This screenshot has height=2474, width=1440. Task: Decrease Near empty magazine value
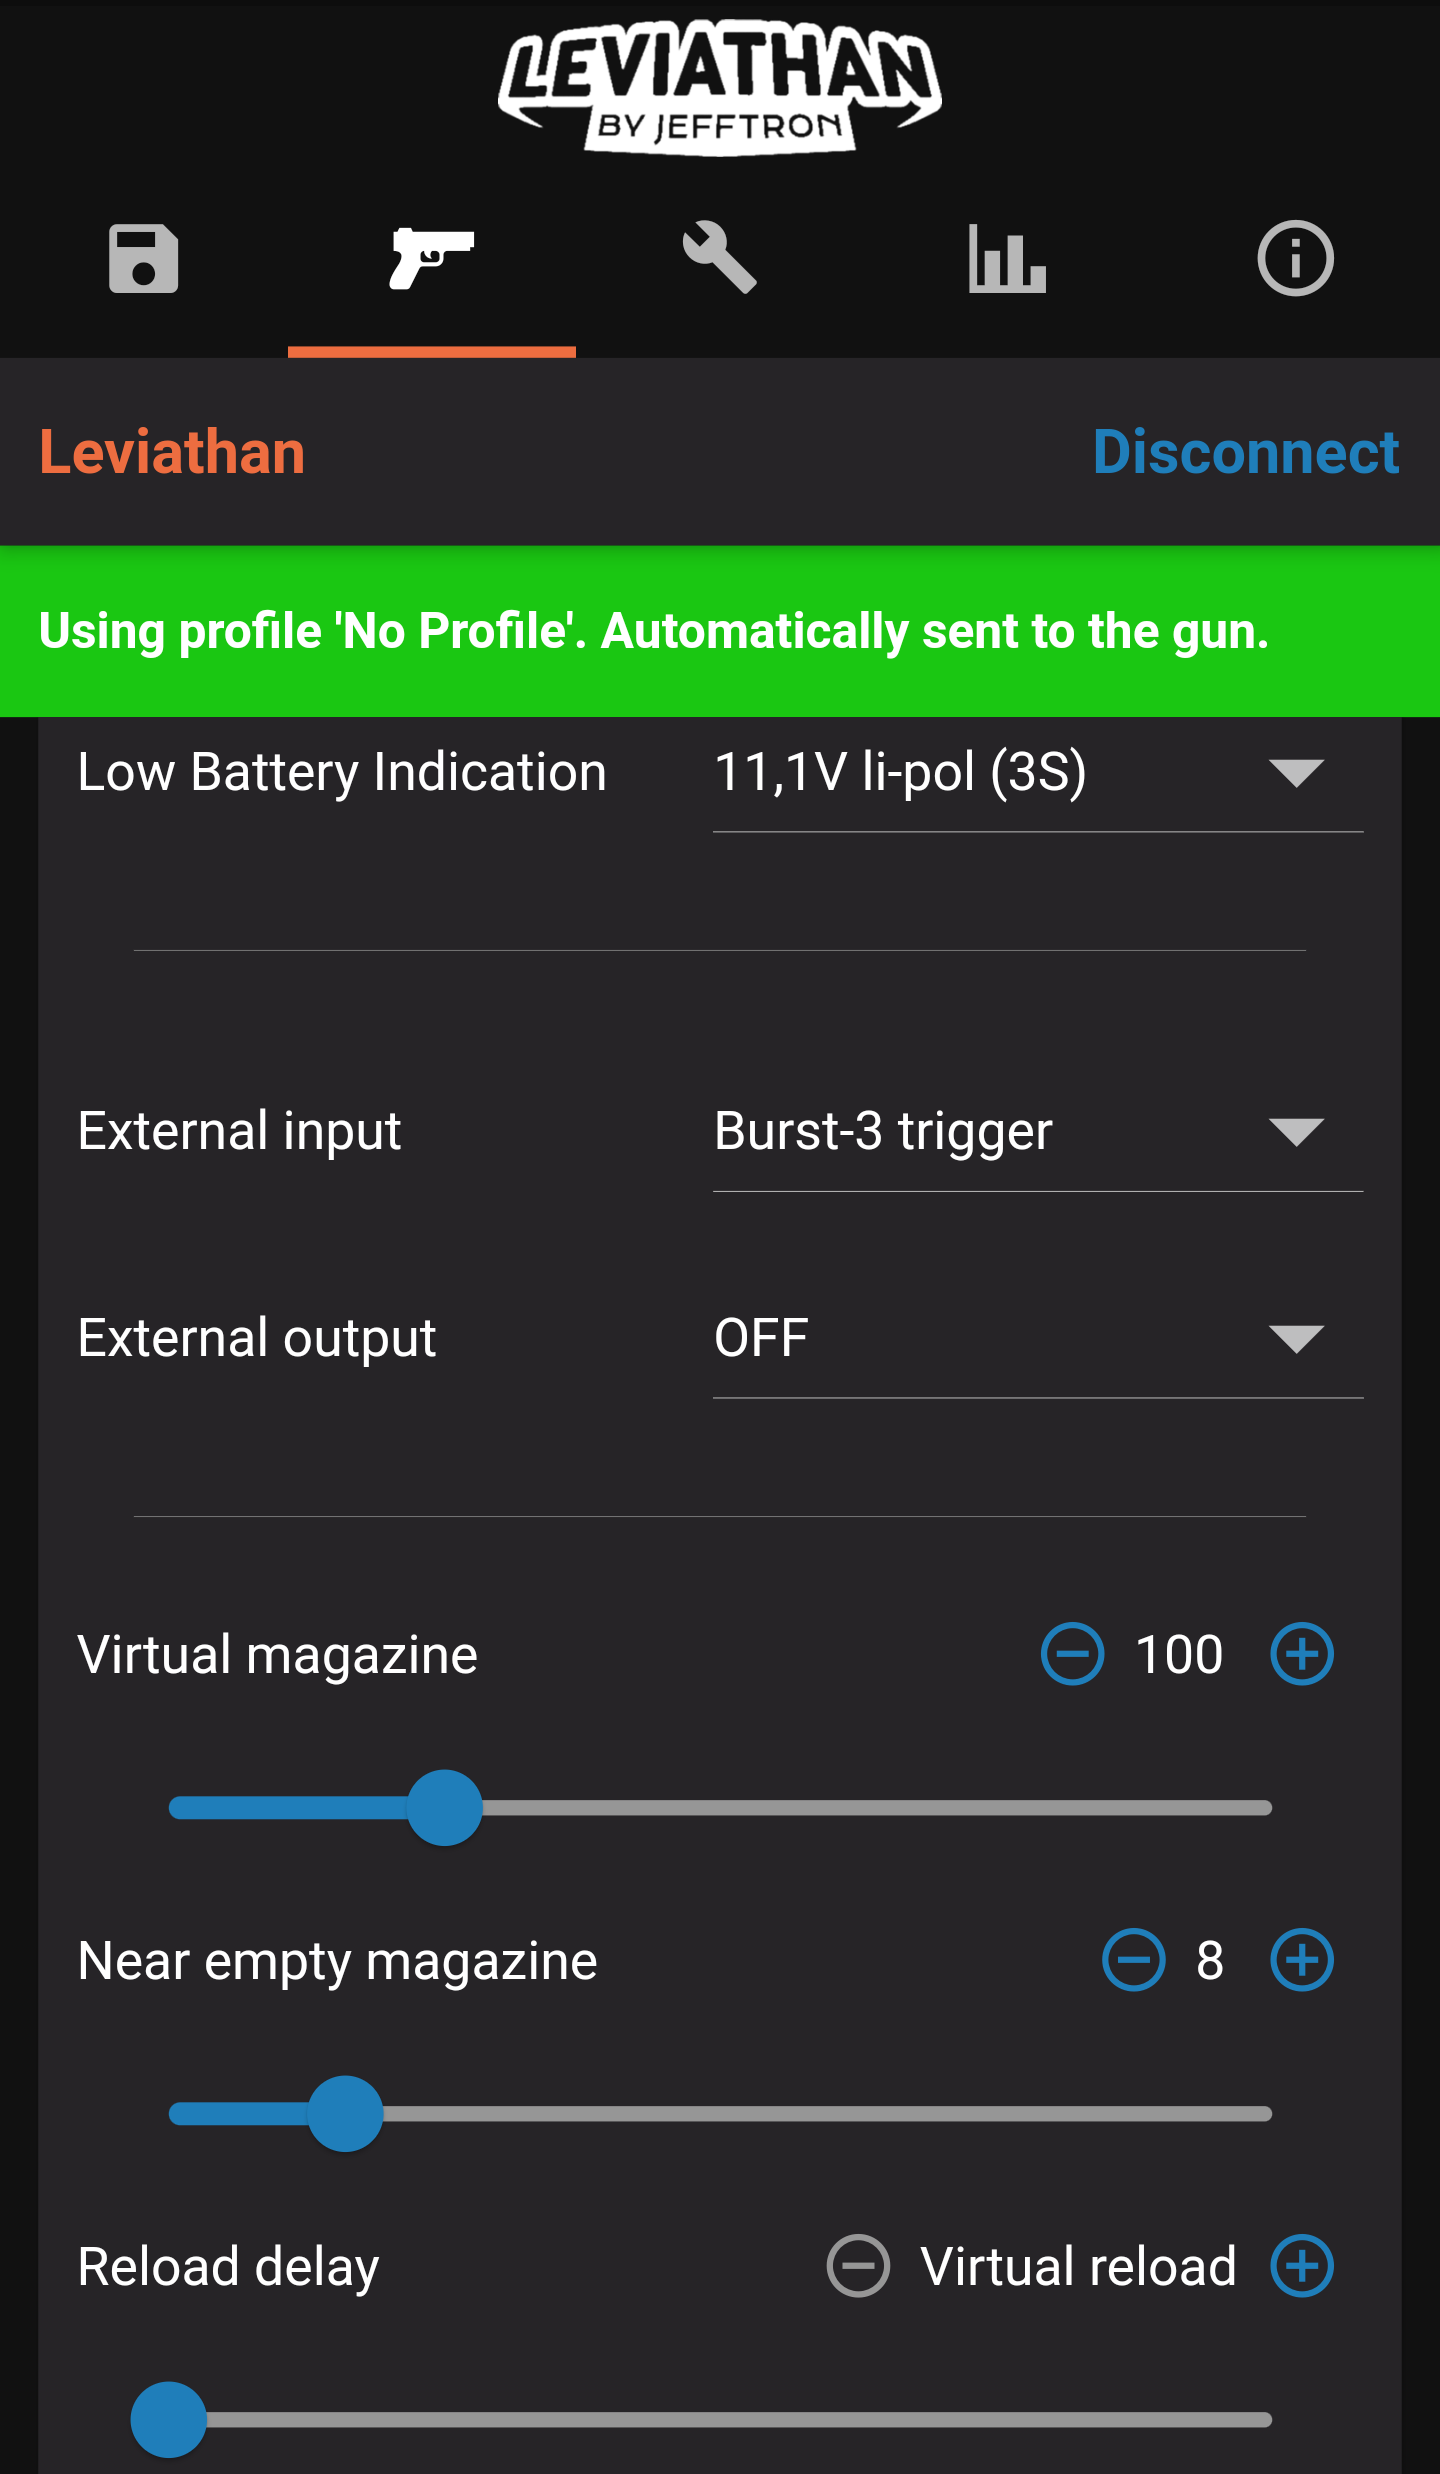click(x=1133, y=1960)
